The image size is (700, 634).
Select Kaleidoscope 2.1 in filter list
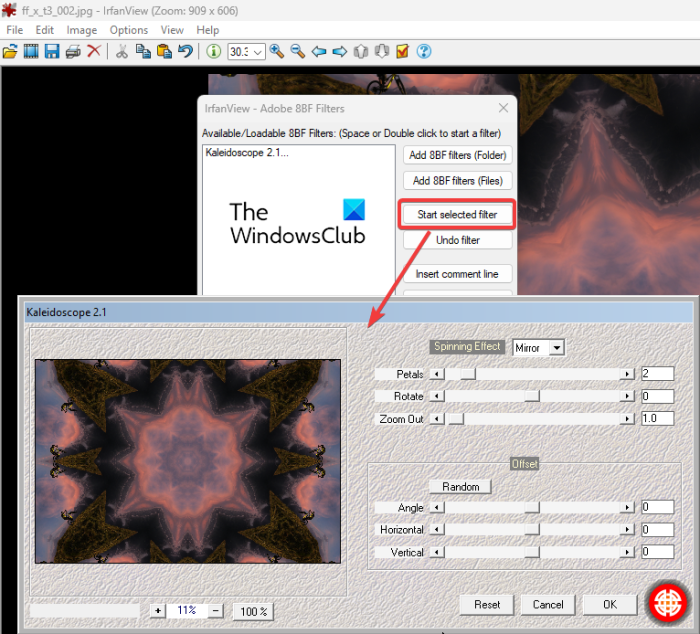click(x=245, y=153)
